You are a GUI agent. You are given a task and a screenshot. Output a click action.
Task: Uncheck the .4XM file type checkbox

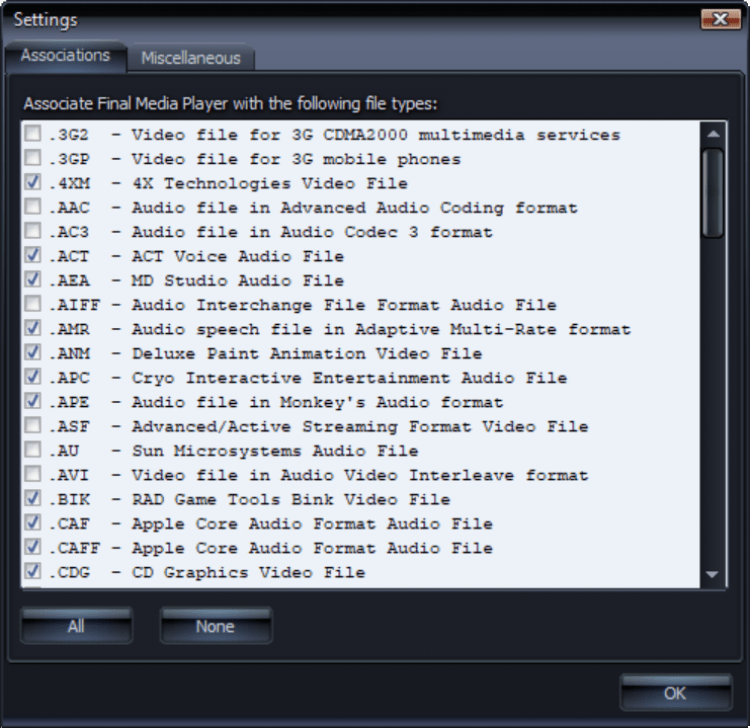(34, 183)
